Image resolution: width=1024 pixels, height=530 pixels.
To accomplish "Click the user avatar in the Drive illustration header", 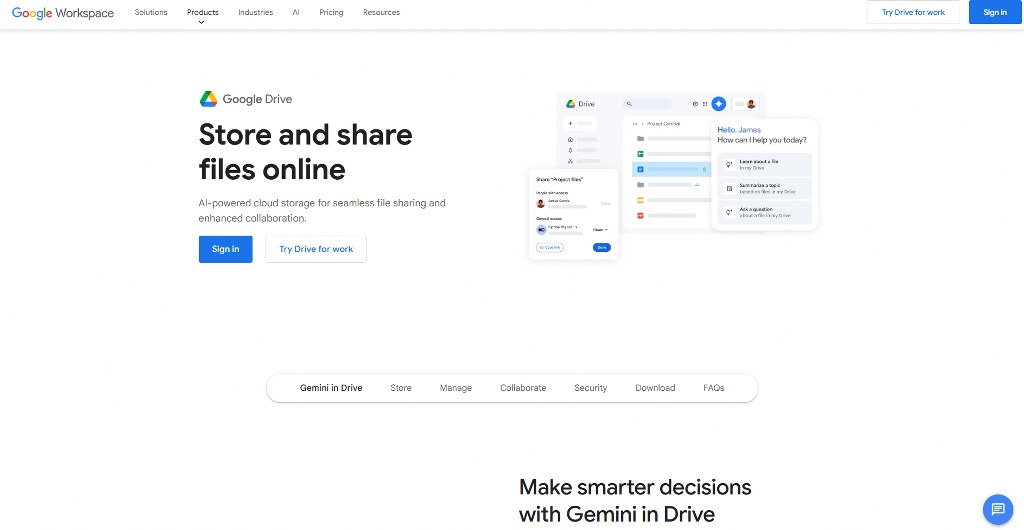I will [751, 104].
